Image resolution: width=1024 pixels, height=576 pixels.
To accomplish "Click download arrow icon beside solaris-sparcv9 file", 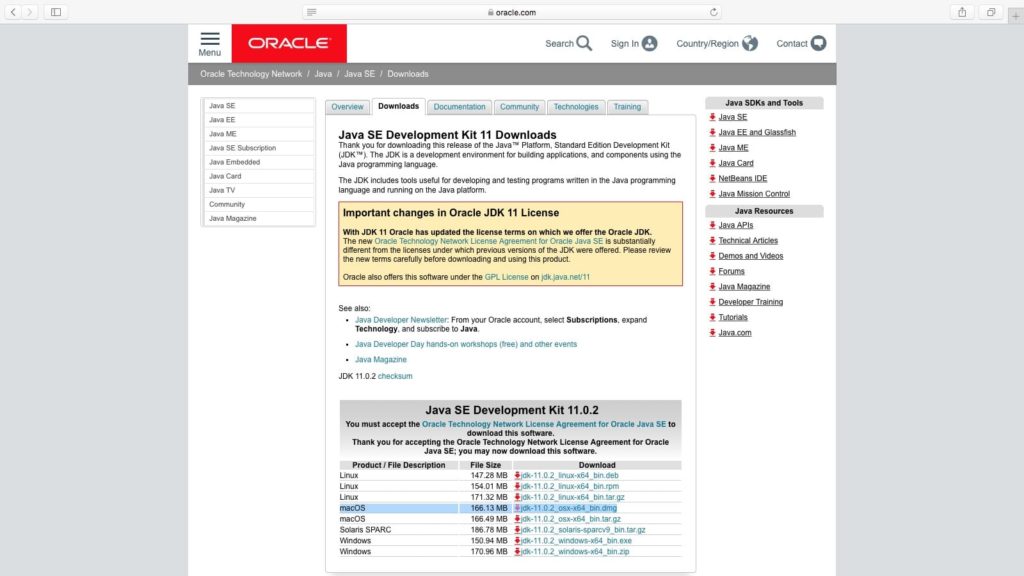I will point(517,530).
